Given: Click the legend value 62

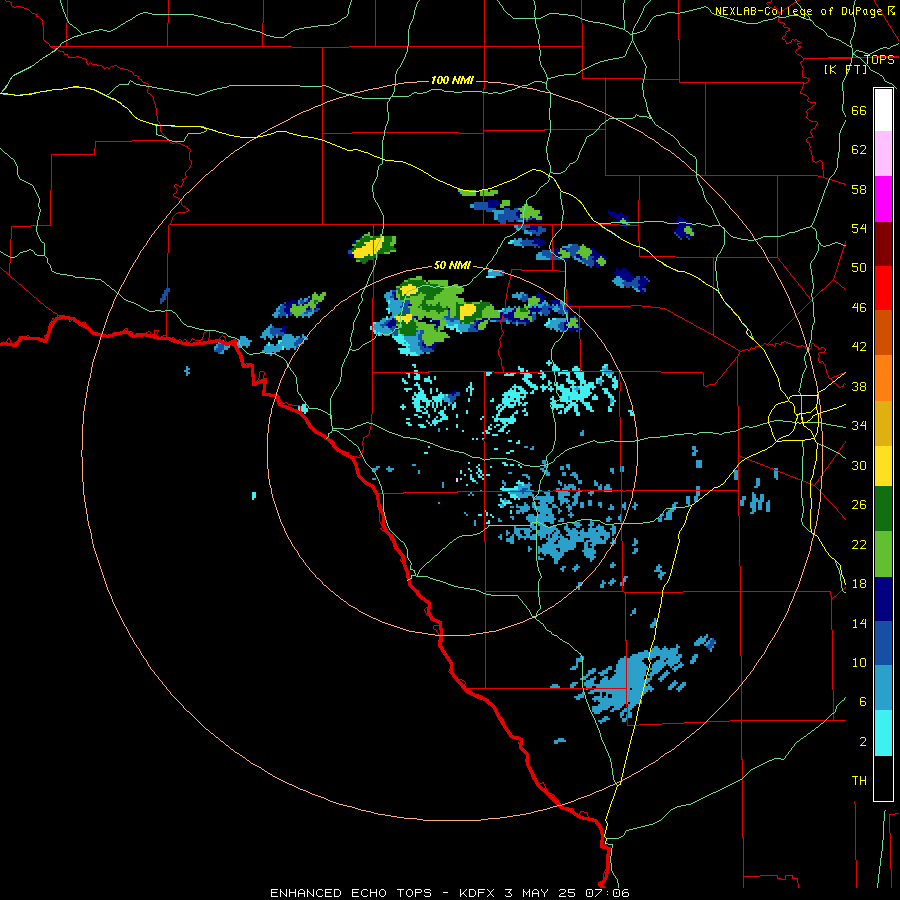Looking at the screenshot, I should (x=859, y=149).
